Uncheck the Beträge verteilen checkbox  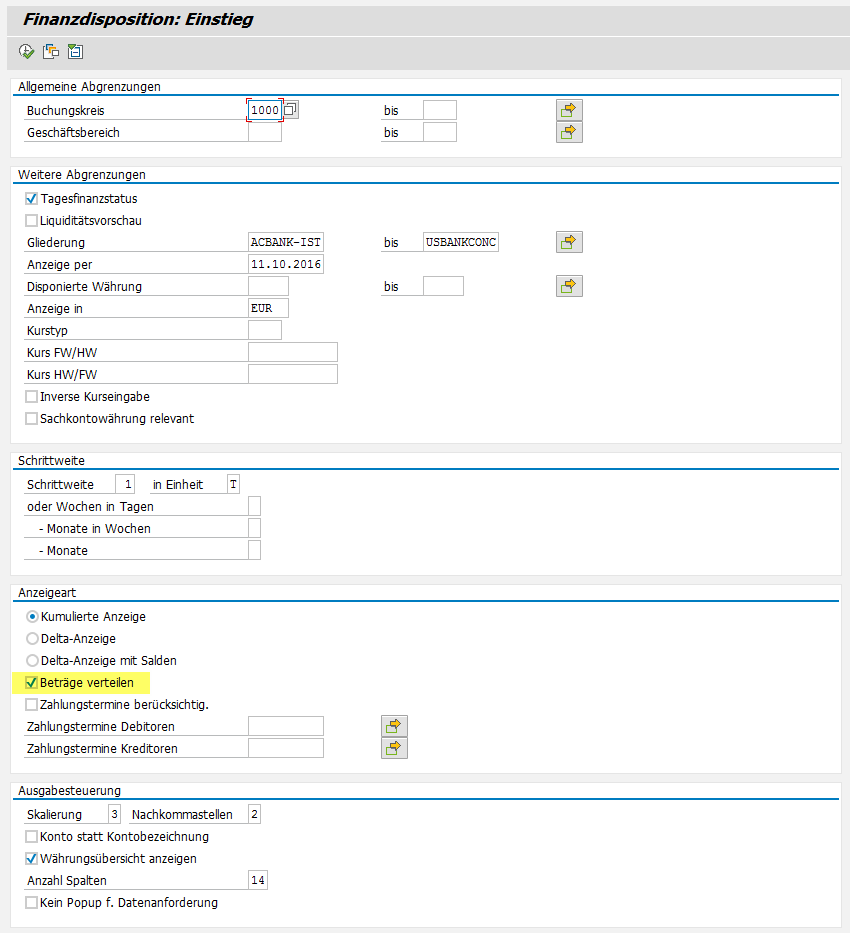click(31, 683)
